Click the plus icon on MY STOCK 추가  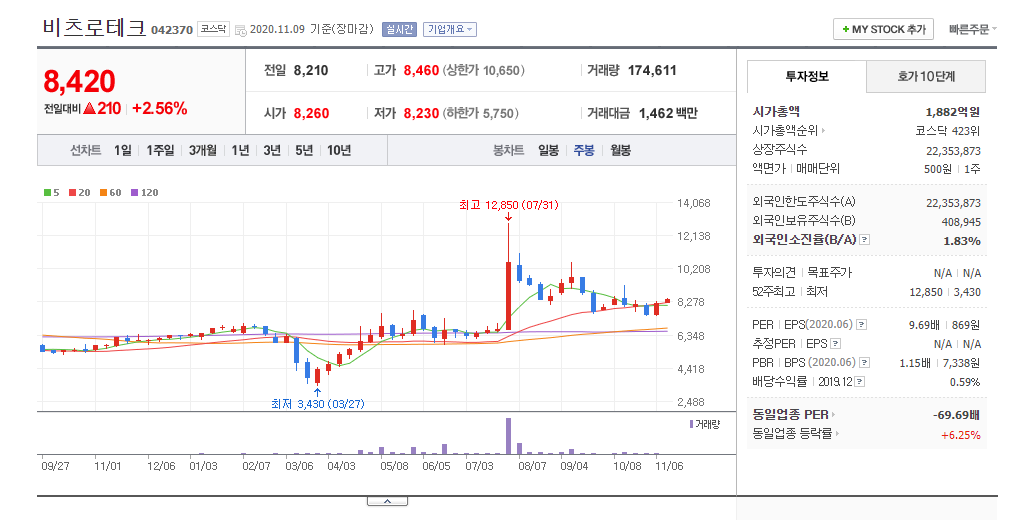846,30
